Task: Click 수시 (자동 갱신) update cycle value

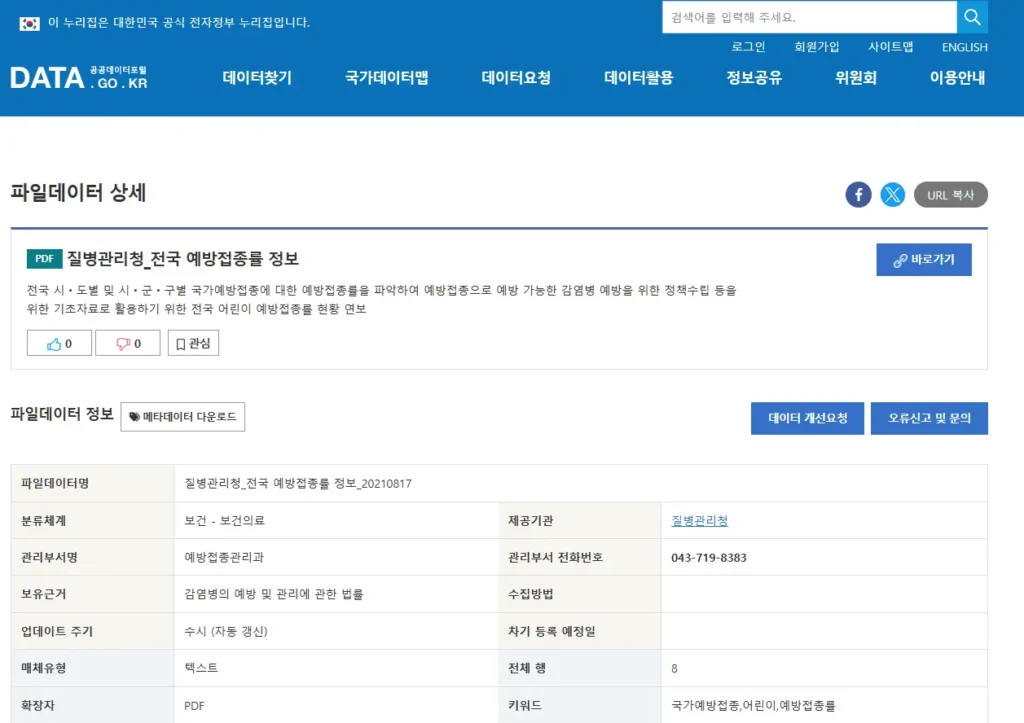Action: pos(226,632)
